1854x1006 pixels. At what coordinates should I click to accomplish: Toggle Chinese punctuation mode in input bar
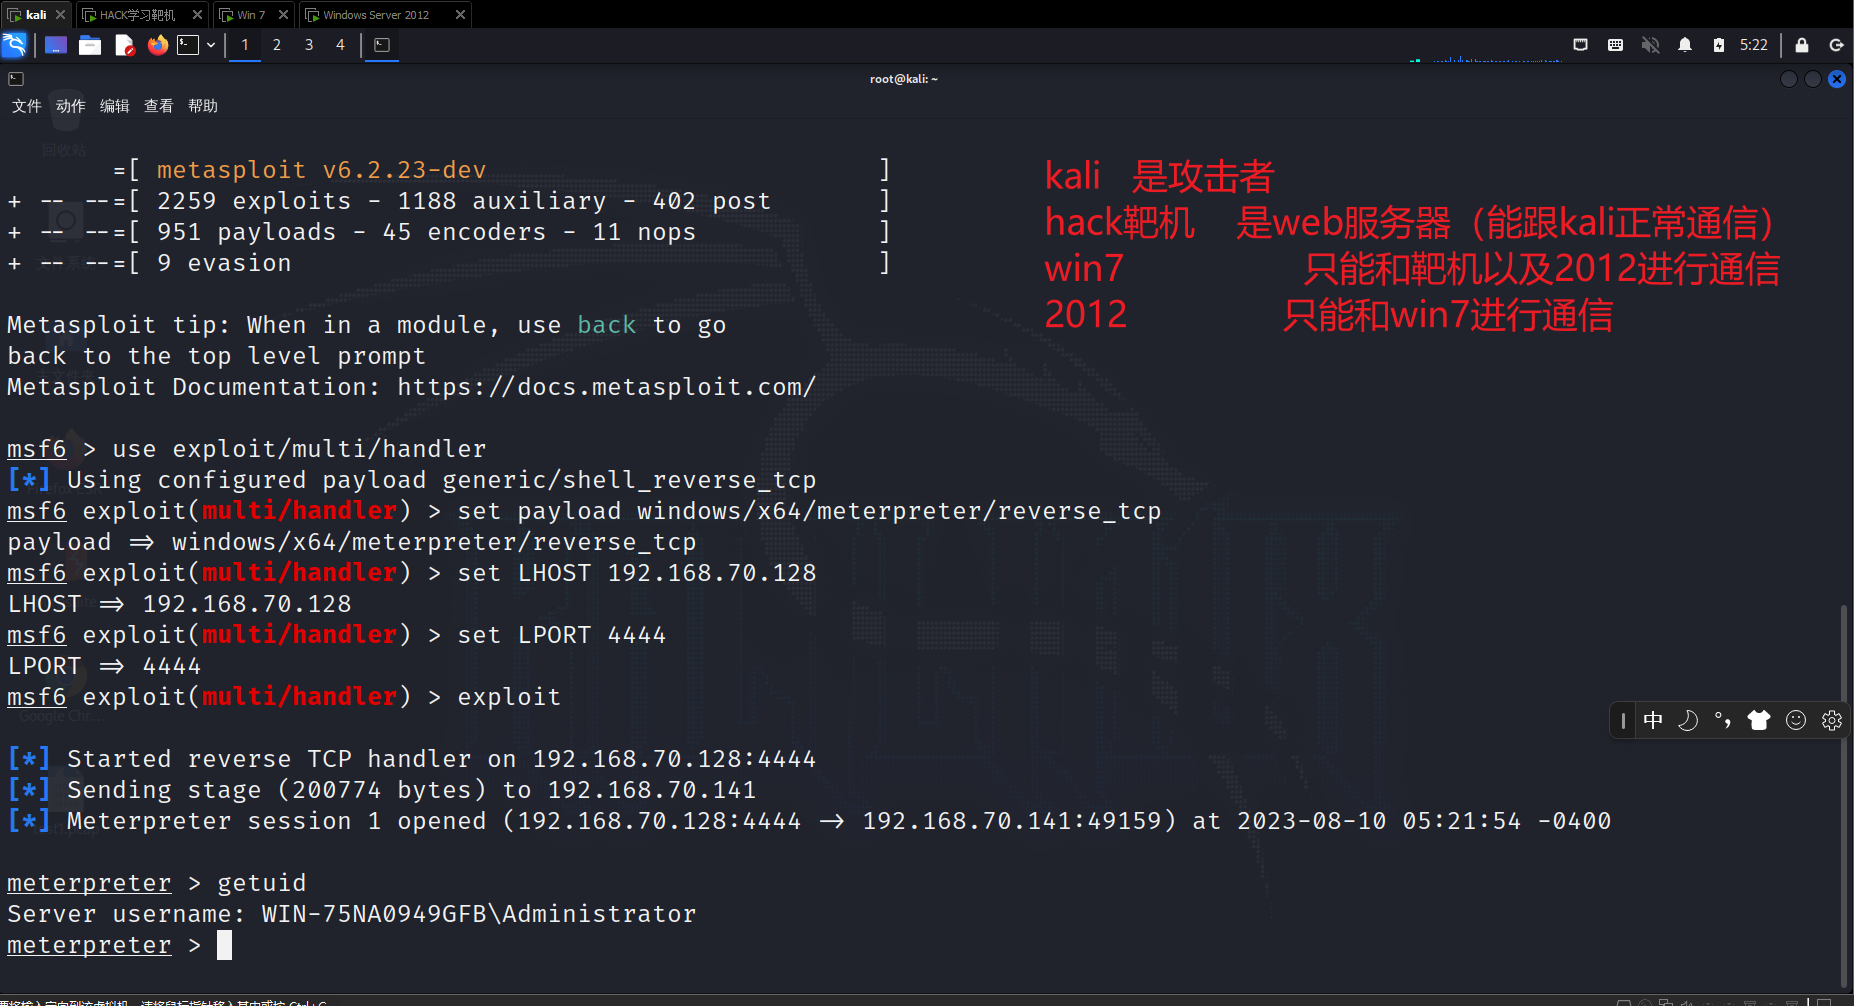pyautogui.click(x=1722, y=720)
